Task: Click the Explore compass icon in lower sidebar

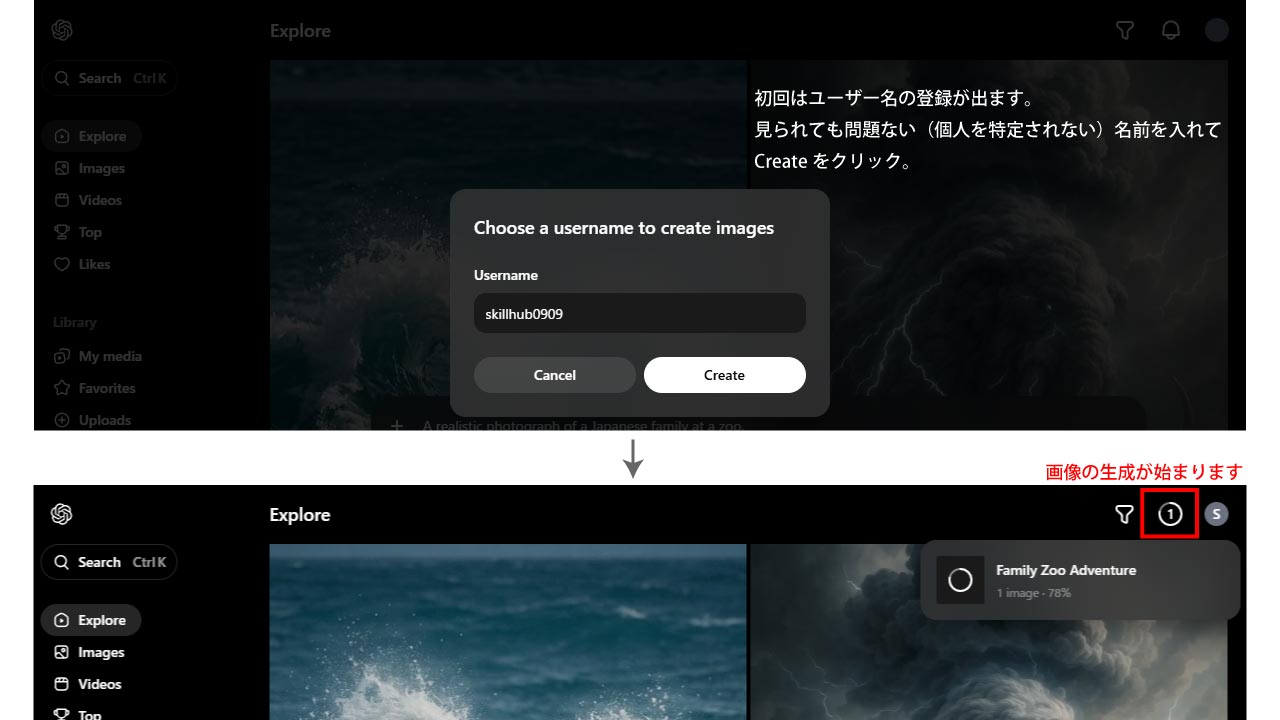Action: (x=62, y=620)
